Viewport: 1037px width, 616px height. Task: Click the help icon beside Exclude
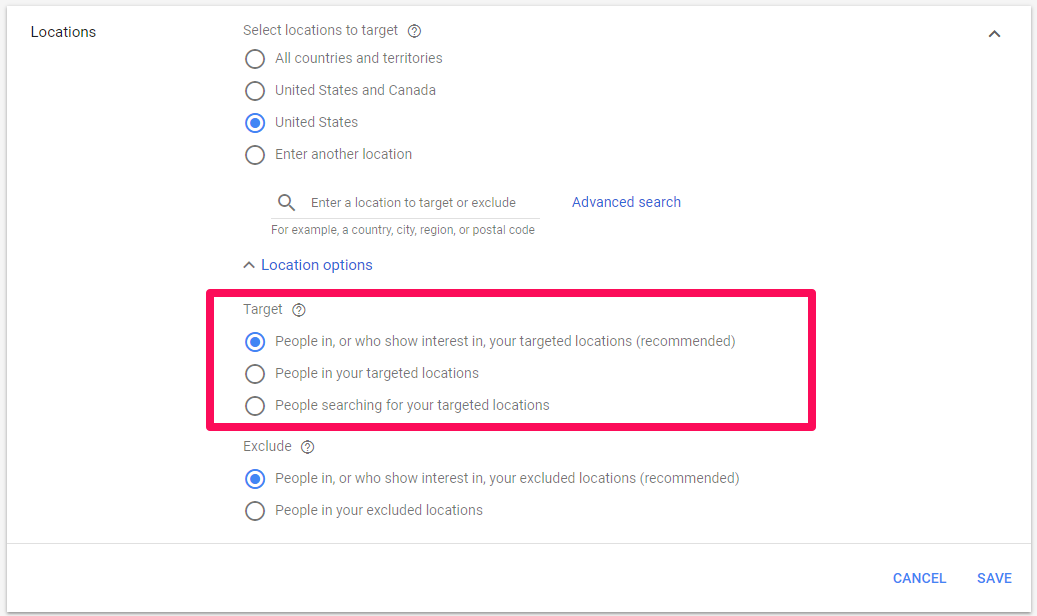tap(308, 447)
